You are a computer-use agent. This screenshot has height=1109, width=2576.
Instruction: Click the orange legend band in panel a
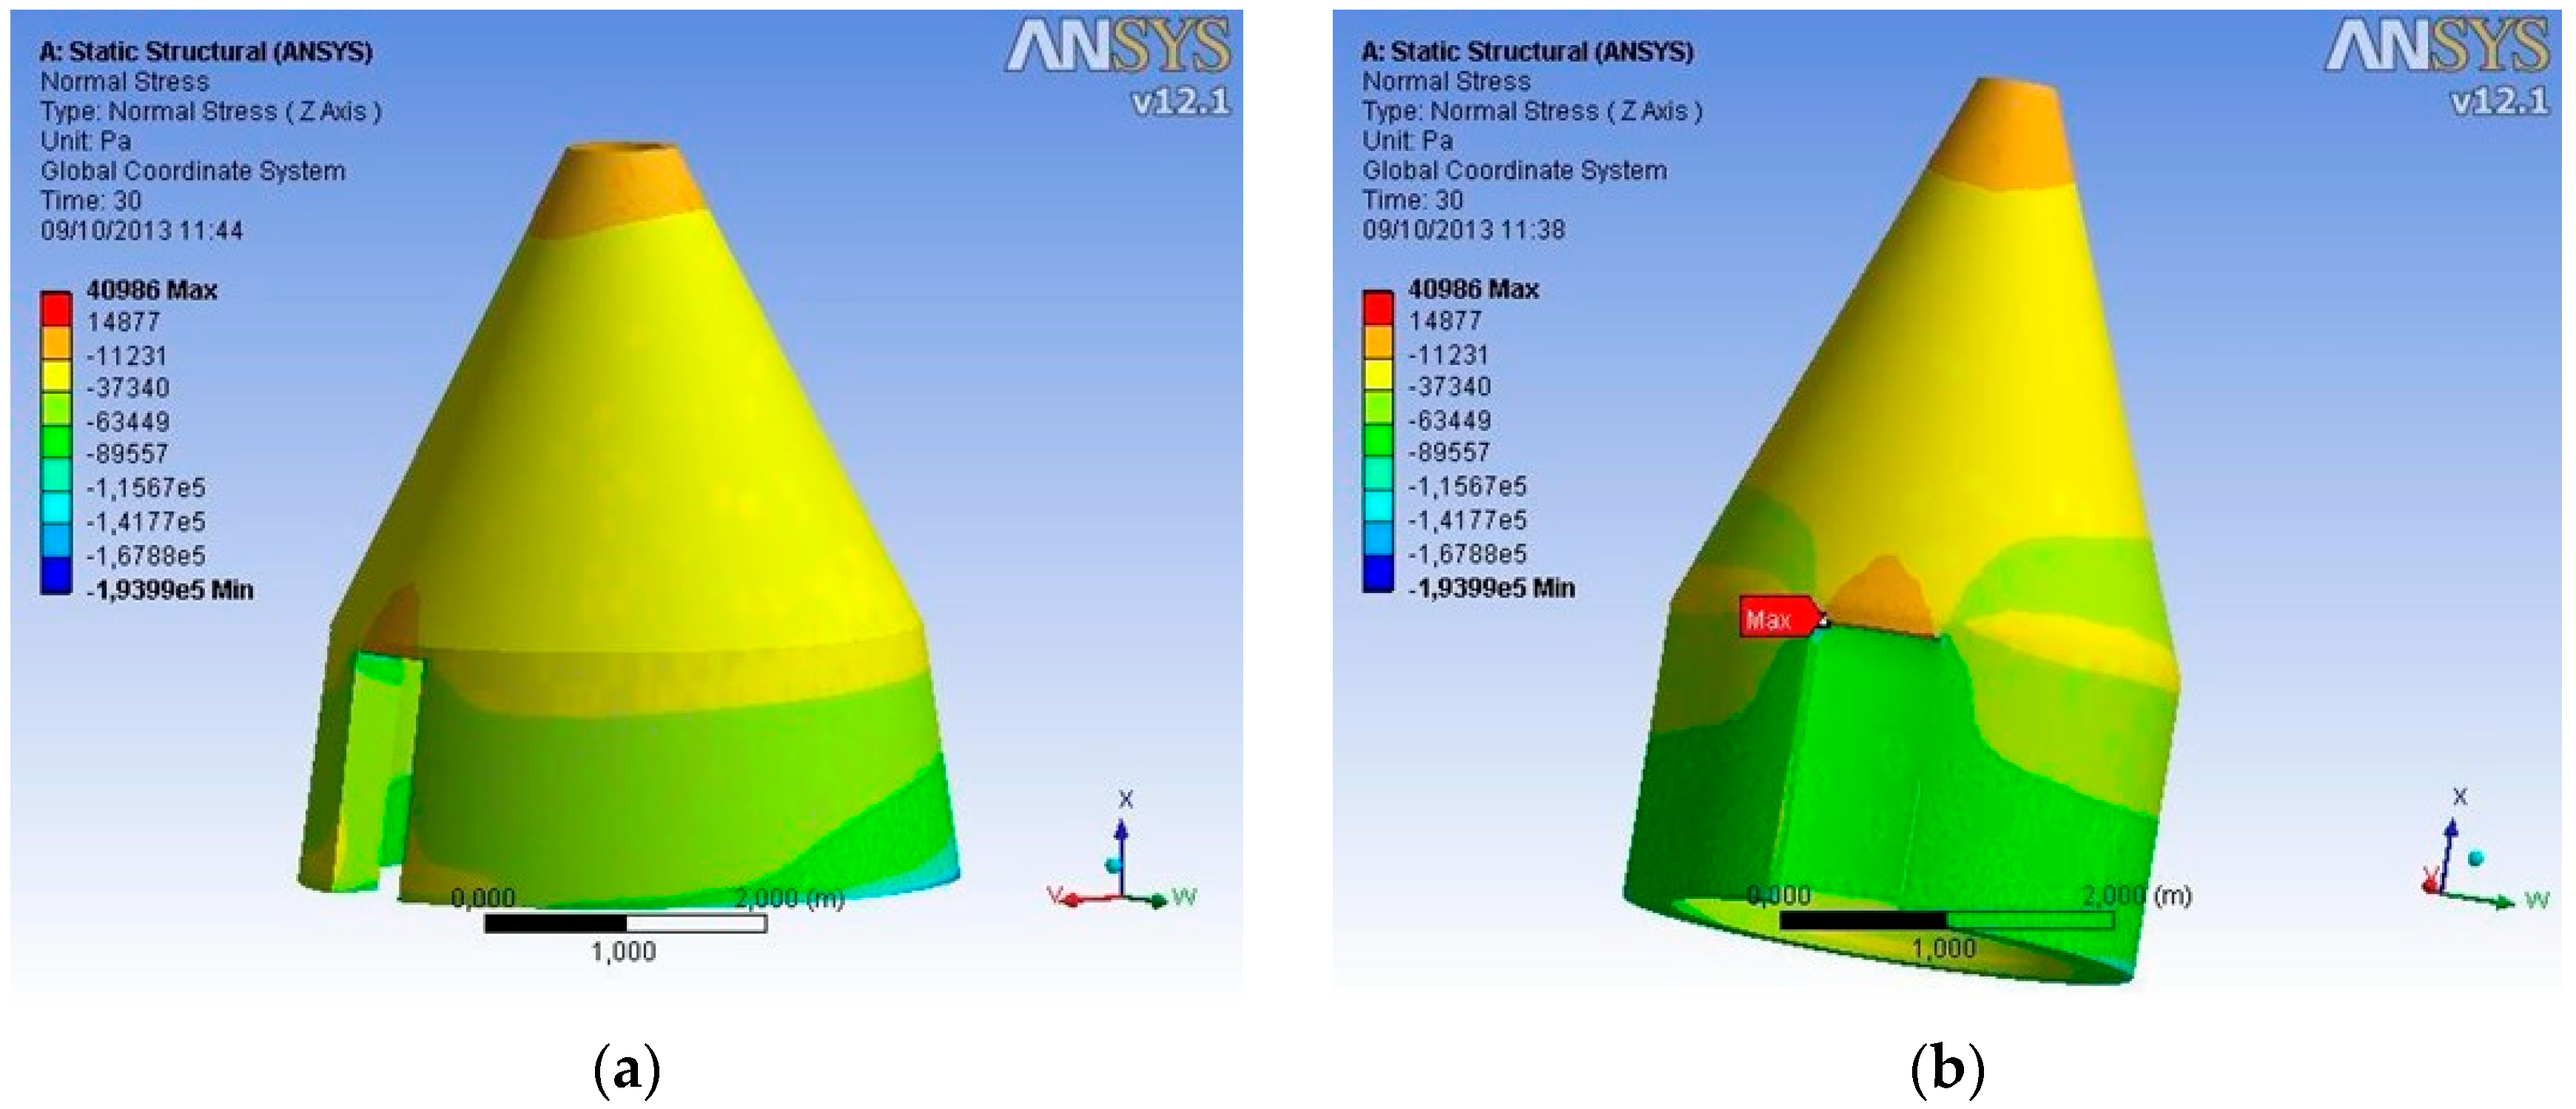tap(56, 343)
